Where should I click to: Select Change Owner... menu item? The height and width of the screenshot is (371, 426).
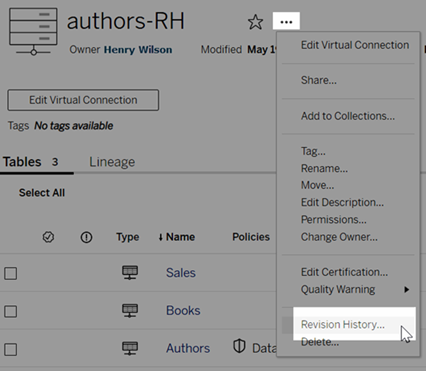click(x=339, y=237)
